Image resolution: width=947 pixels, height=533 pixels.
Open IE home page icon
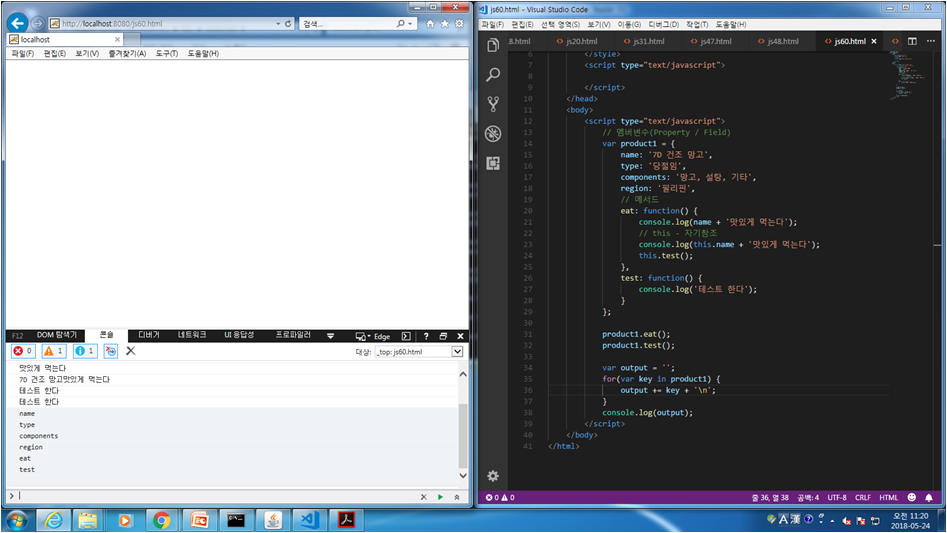tap(430, 24)
